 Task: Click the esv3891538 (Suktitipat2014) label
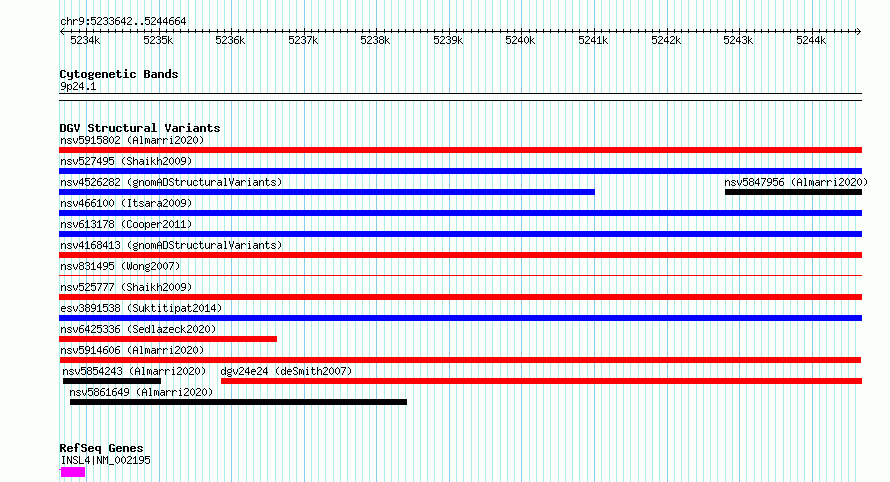141,308
